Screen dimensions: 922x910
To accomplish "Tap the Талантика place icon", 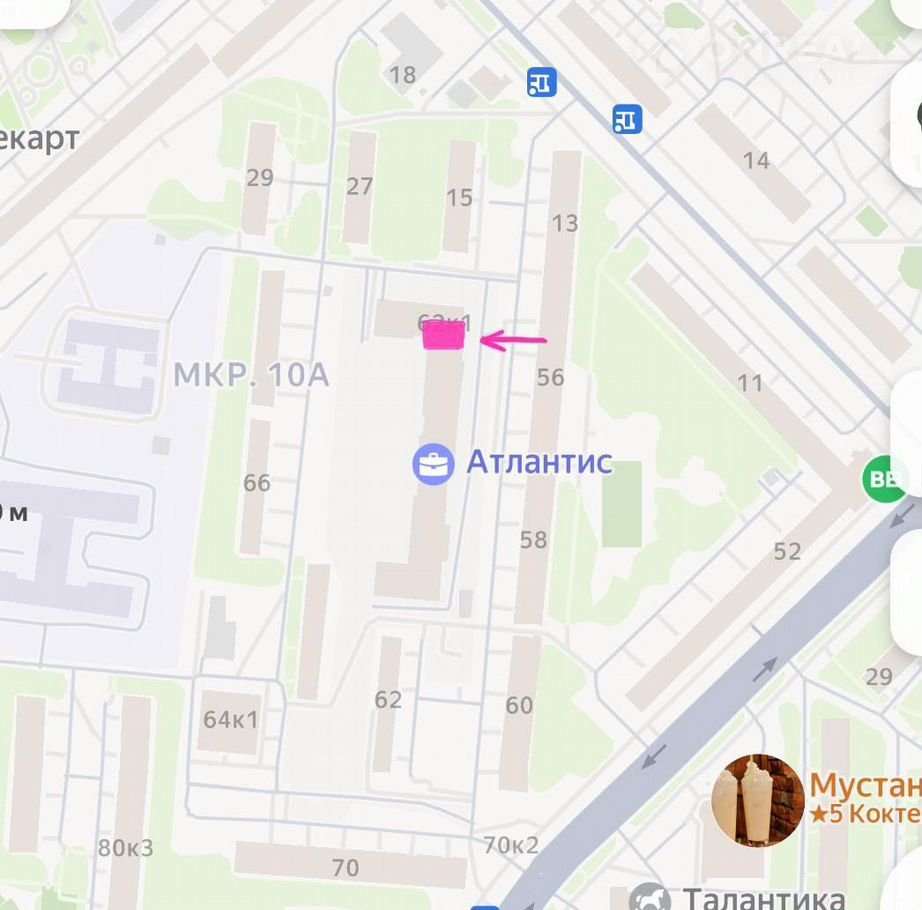I will 649,897.
